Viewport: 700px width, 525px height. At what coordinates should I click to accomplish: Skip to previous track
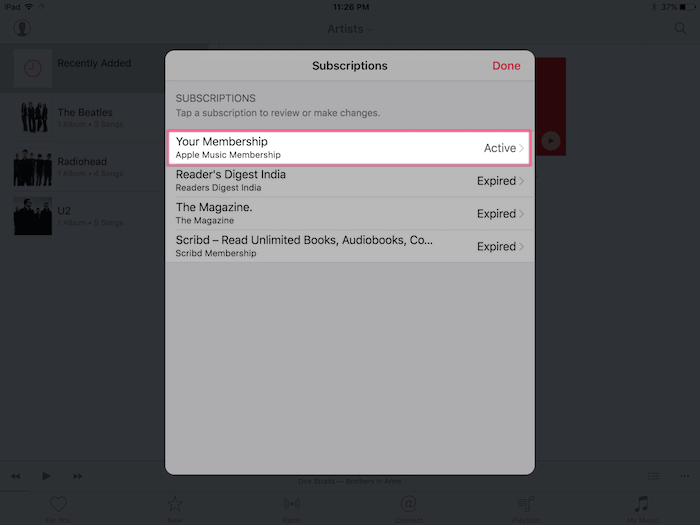[x=16, y=476]
